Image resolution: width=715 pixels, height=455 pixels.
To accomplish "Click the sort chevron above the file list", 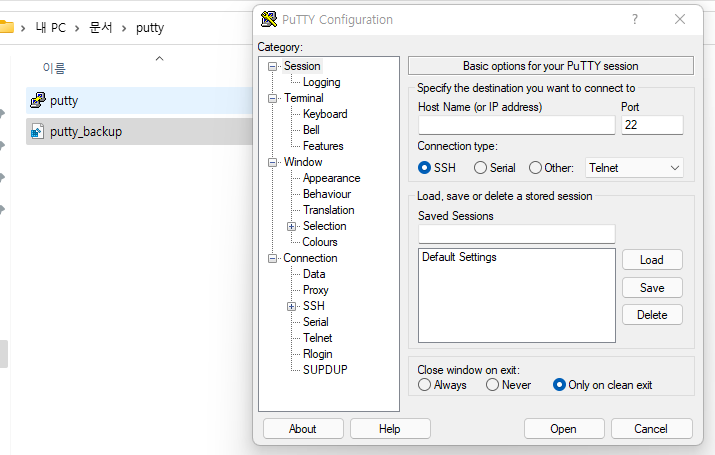I will tap(159, 58).
